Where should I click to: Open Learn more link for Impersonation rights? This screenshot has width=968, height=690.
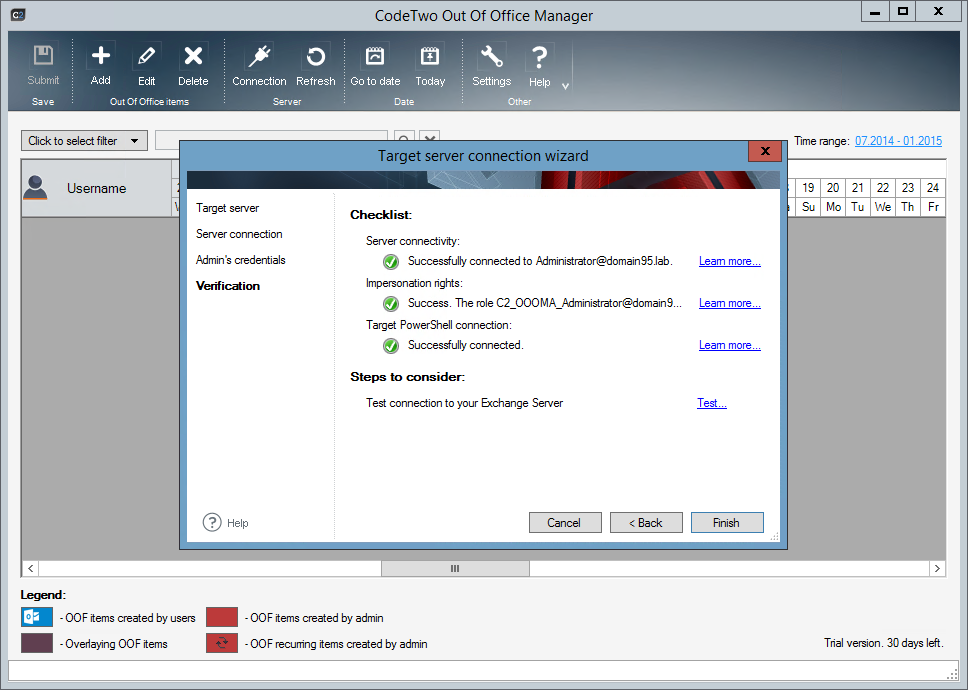point(730,303)
